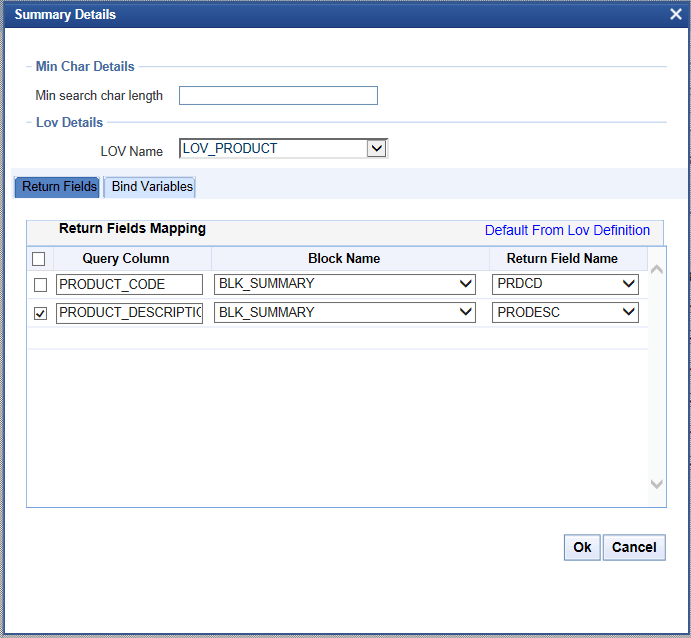691x638 pixels.
Task: Uncheck the PRODUCT_DESCRIPTION row checkbox
Action: point(40,313)
